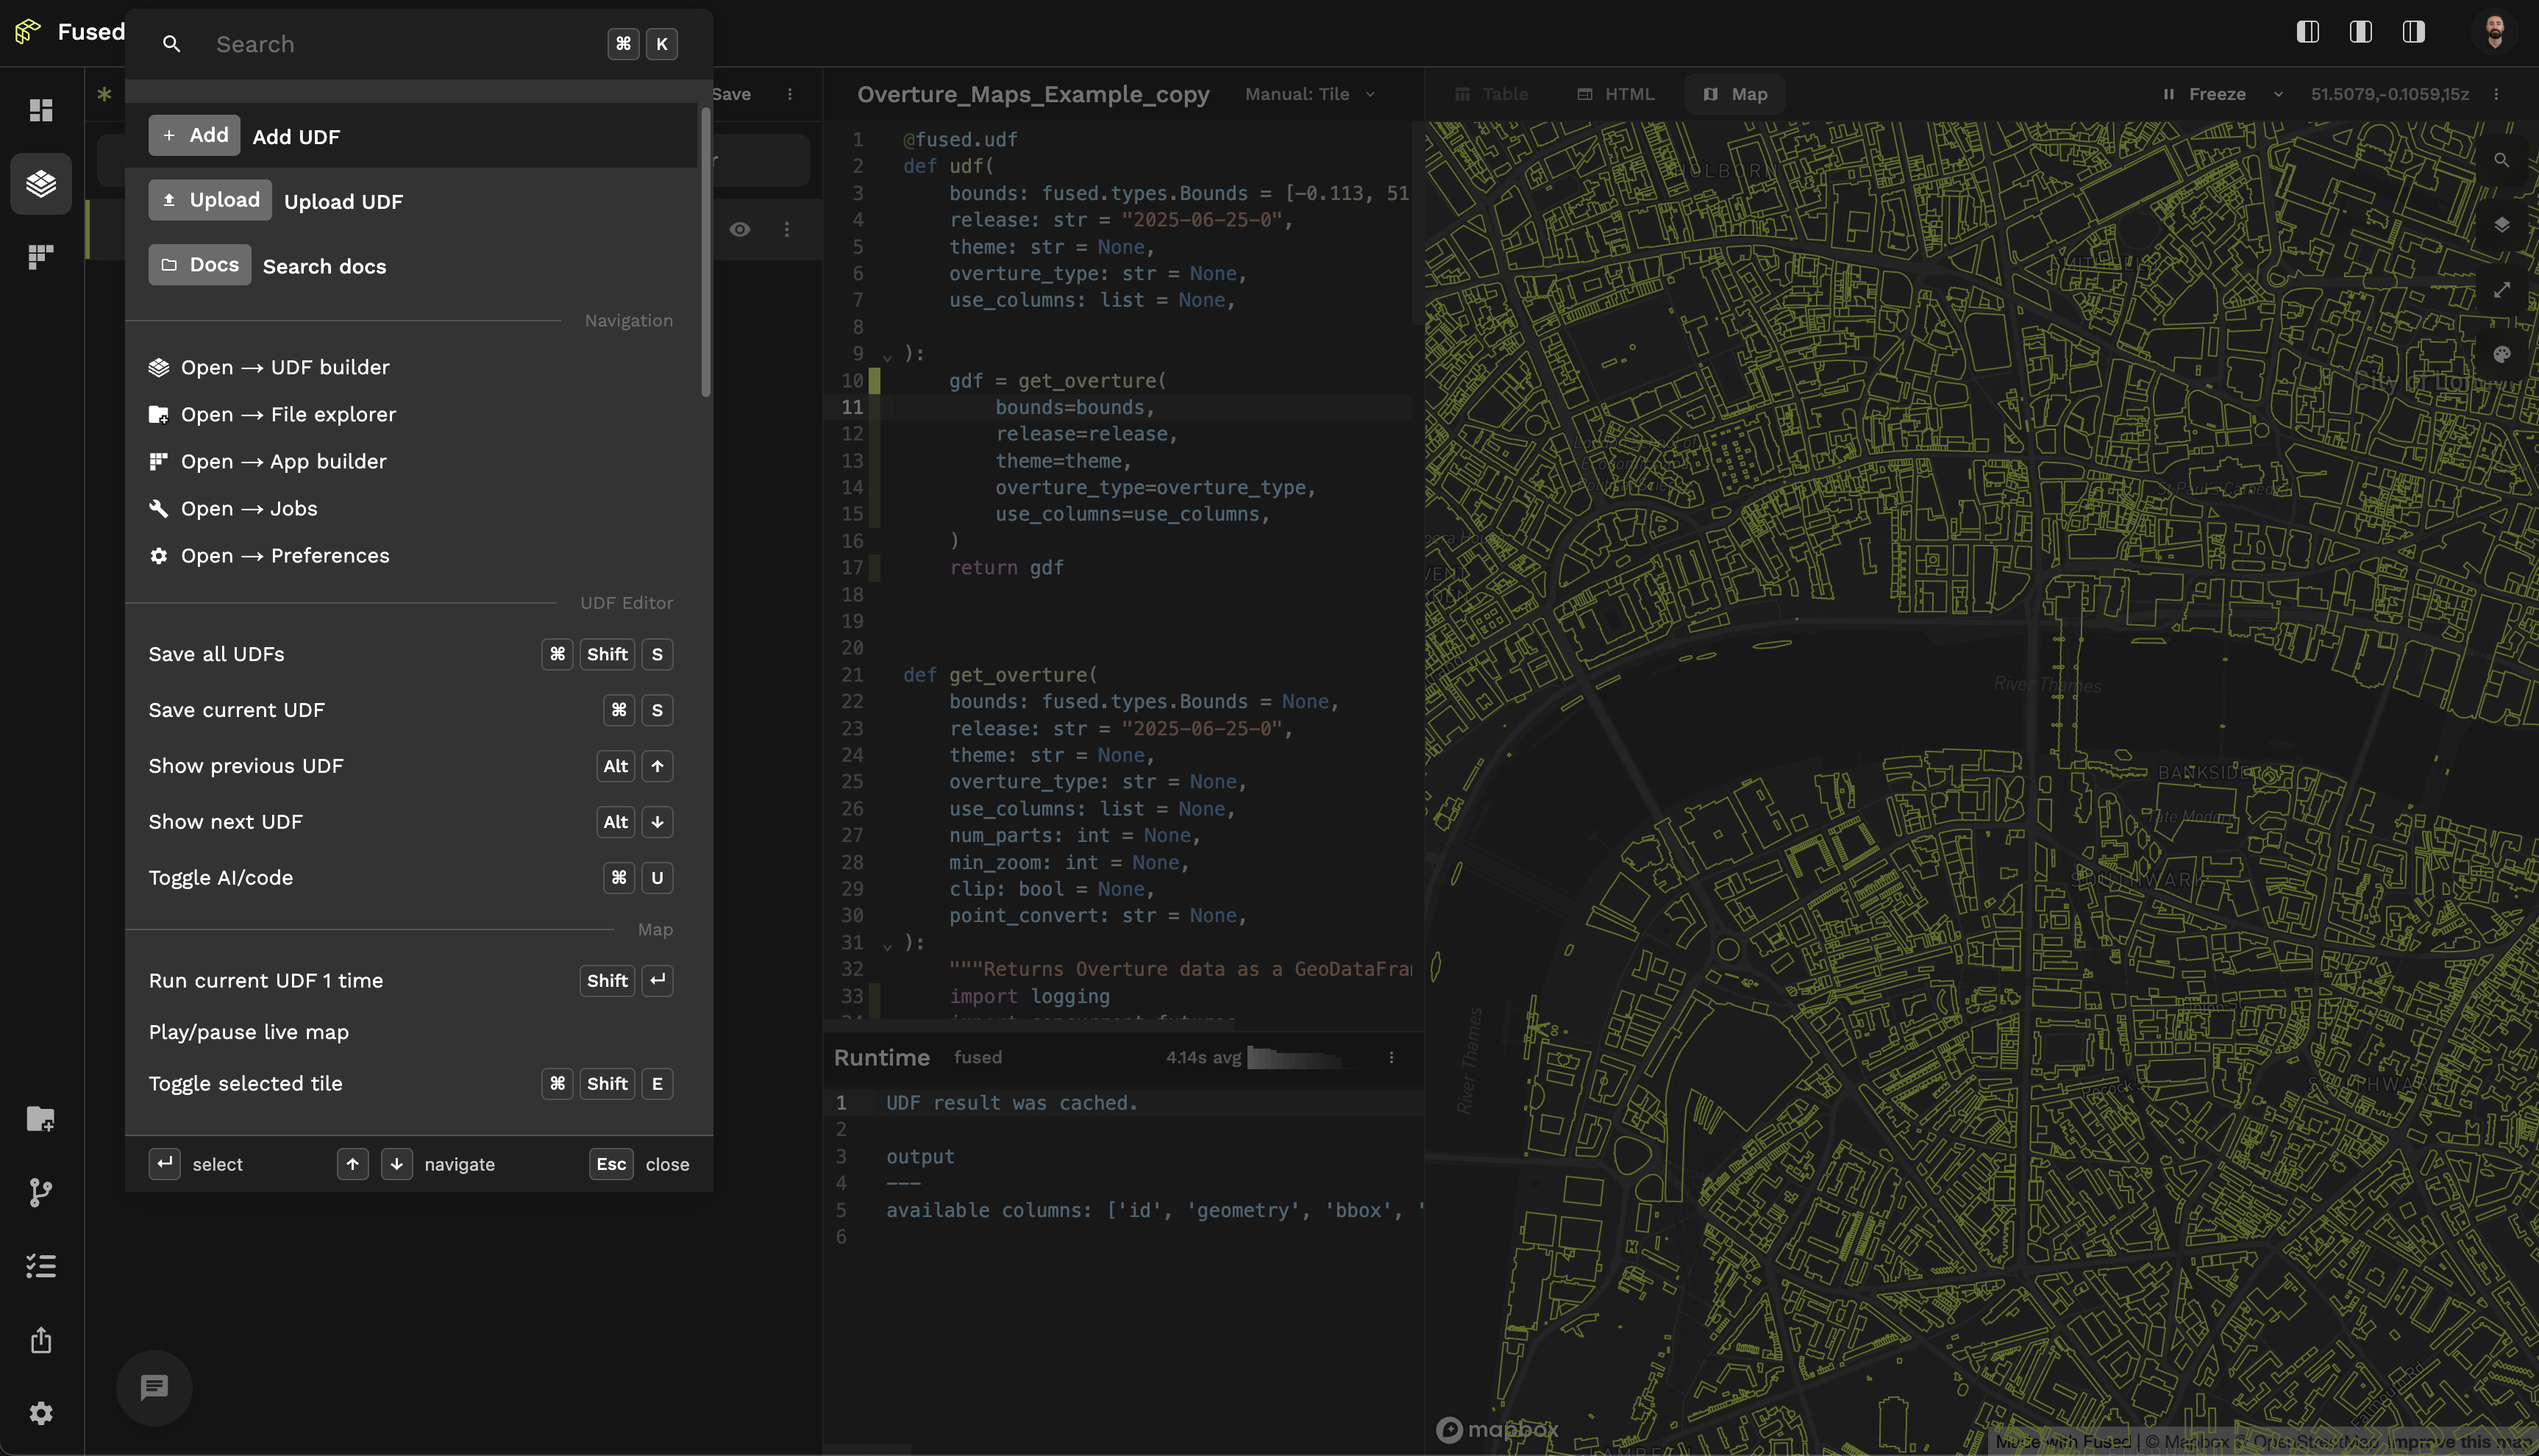Click the map layers icon on right
The image size is (2539, 1456).
pyautogui.click(x=2501, y=225)
